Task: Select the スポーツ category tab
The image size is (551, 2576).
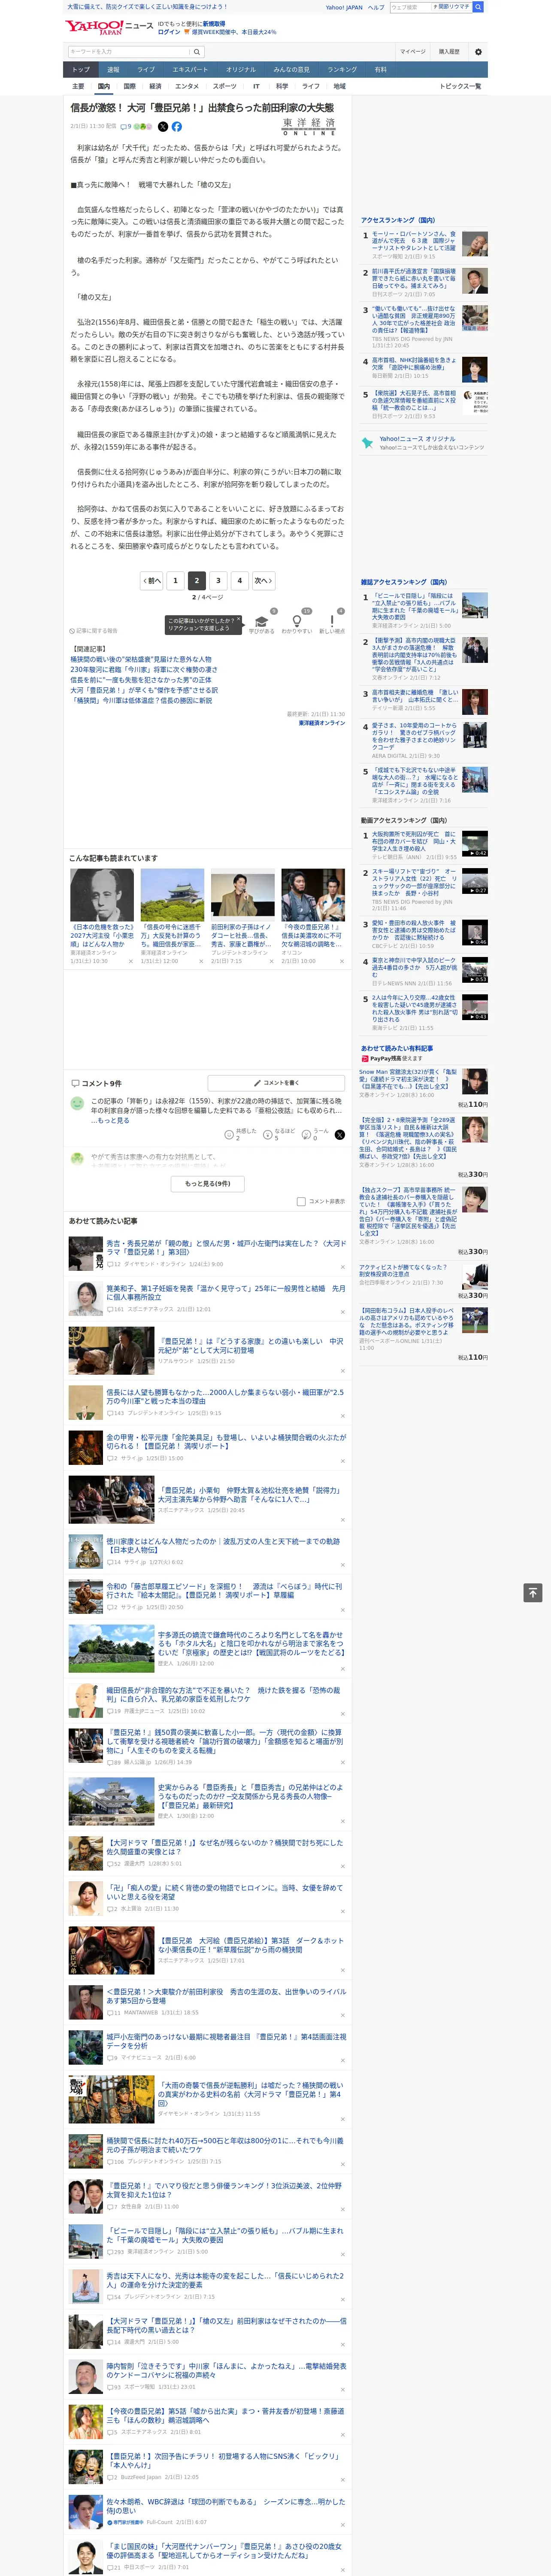Action: tap(224, 86)
